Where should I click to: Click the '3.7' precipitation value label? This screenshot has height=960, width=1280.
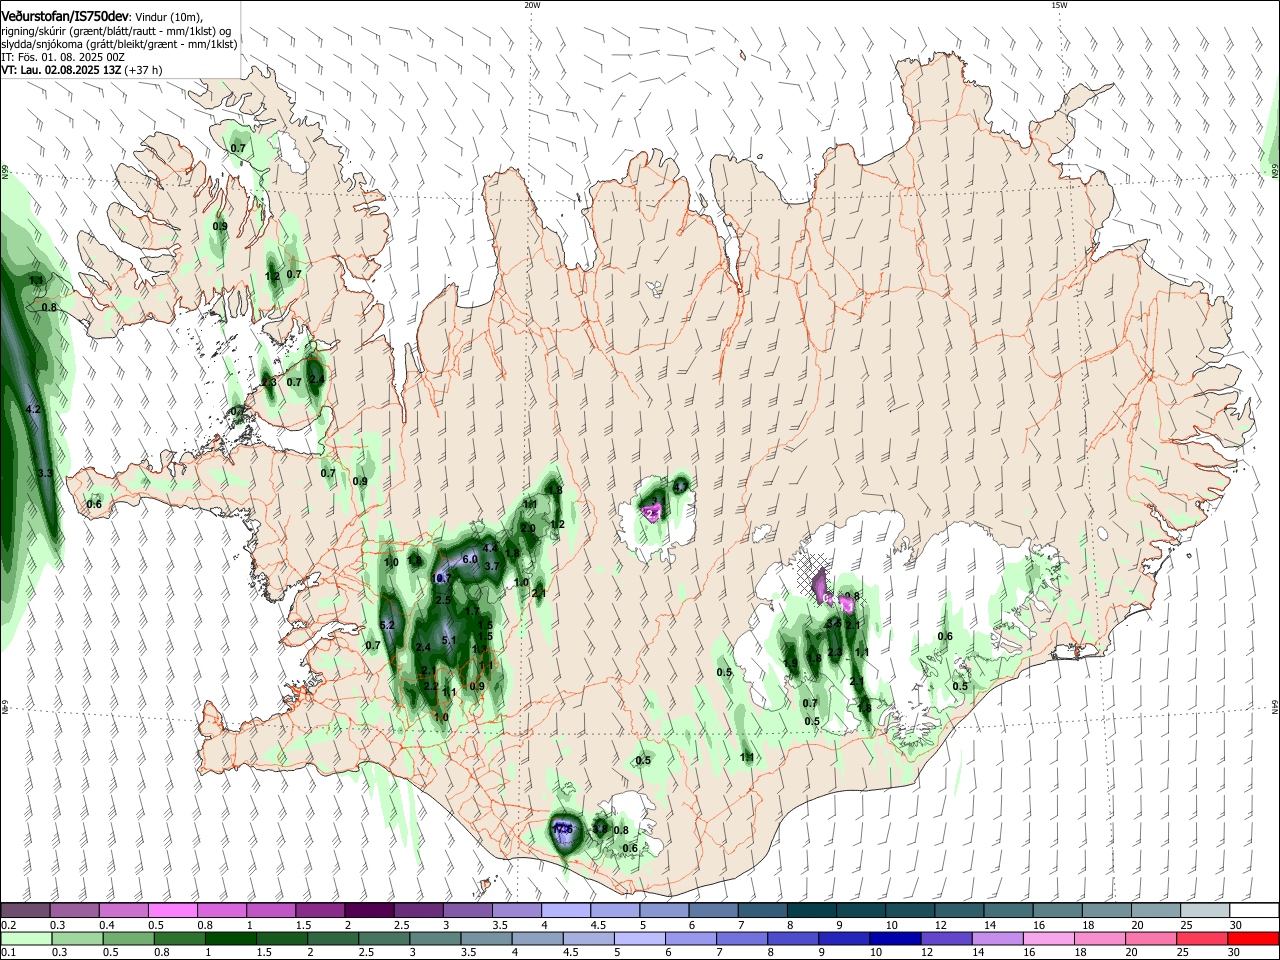pos(491,566)
